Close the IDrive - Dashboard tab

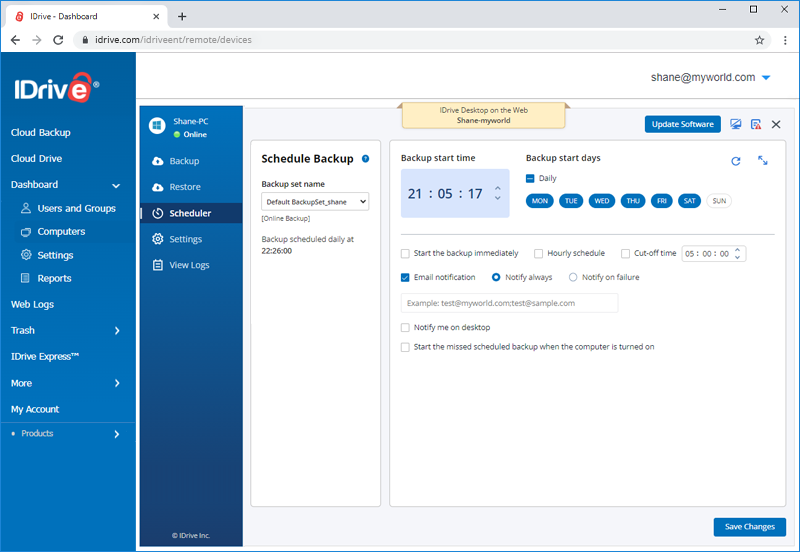click(x=156, y=16)
